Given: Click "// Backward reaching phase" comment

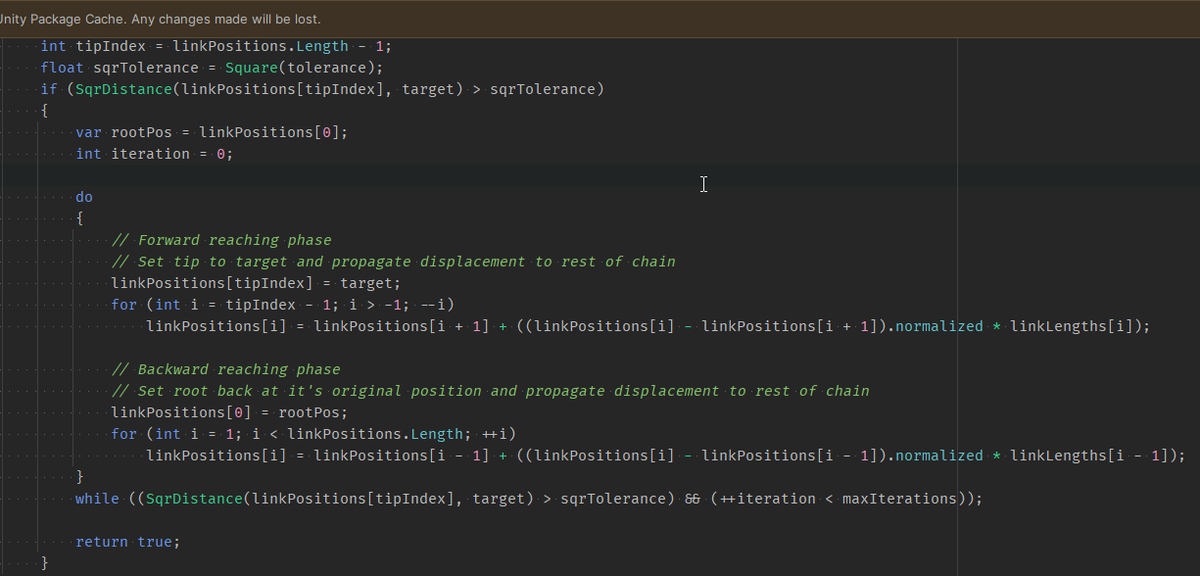Looking at the screenshot, I should (x=225, y=369).
